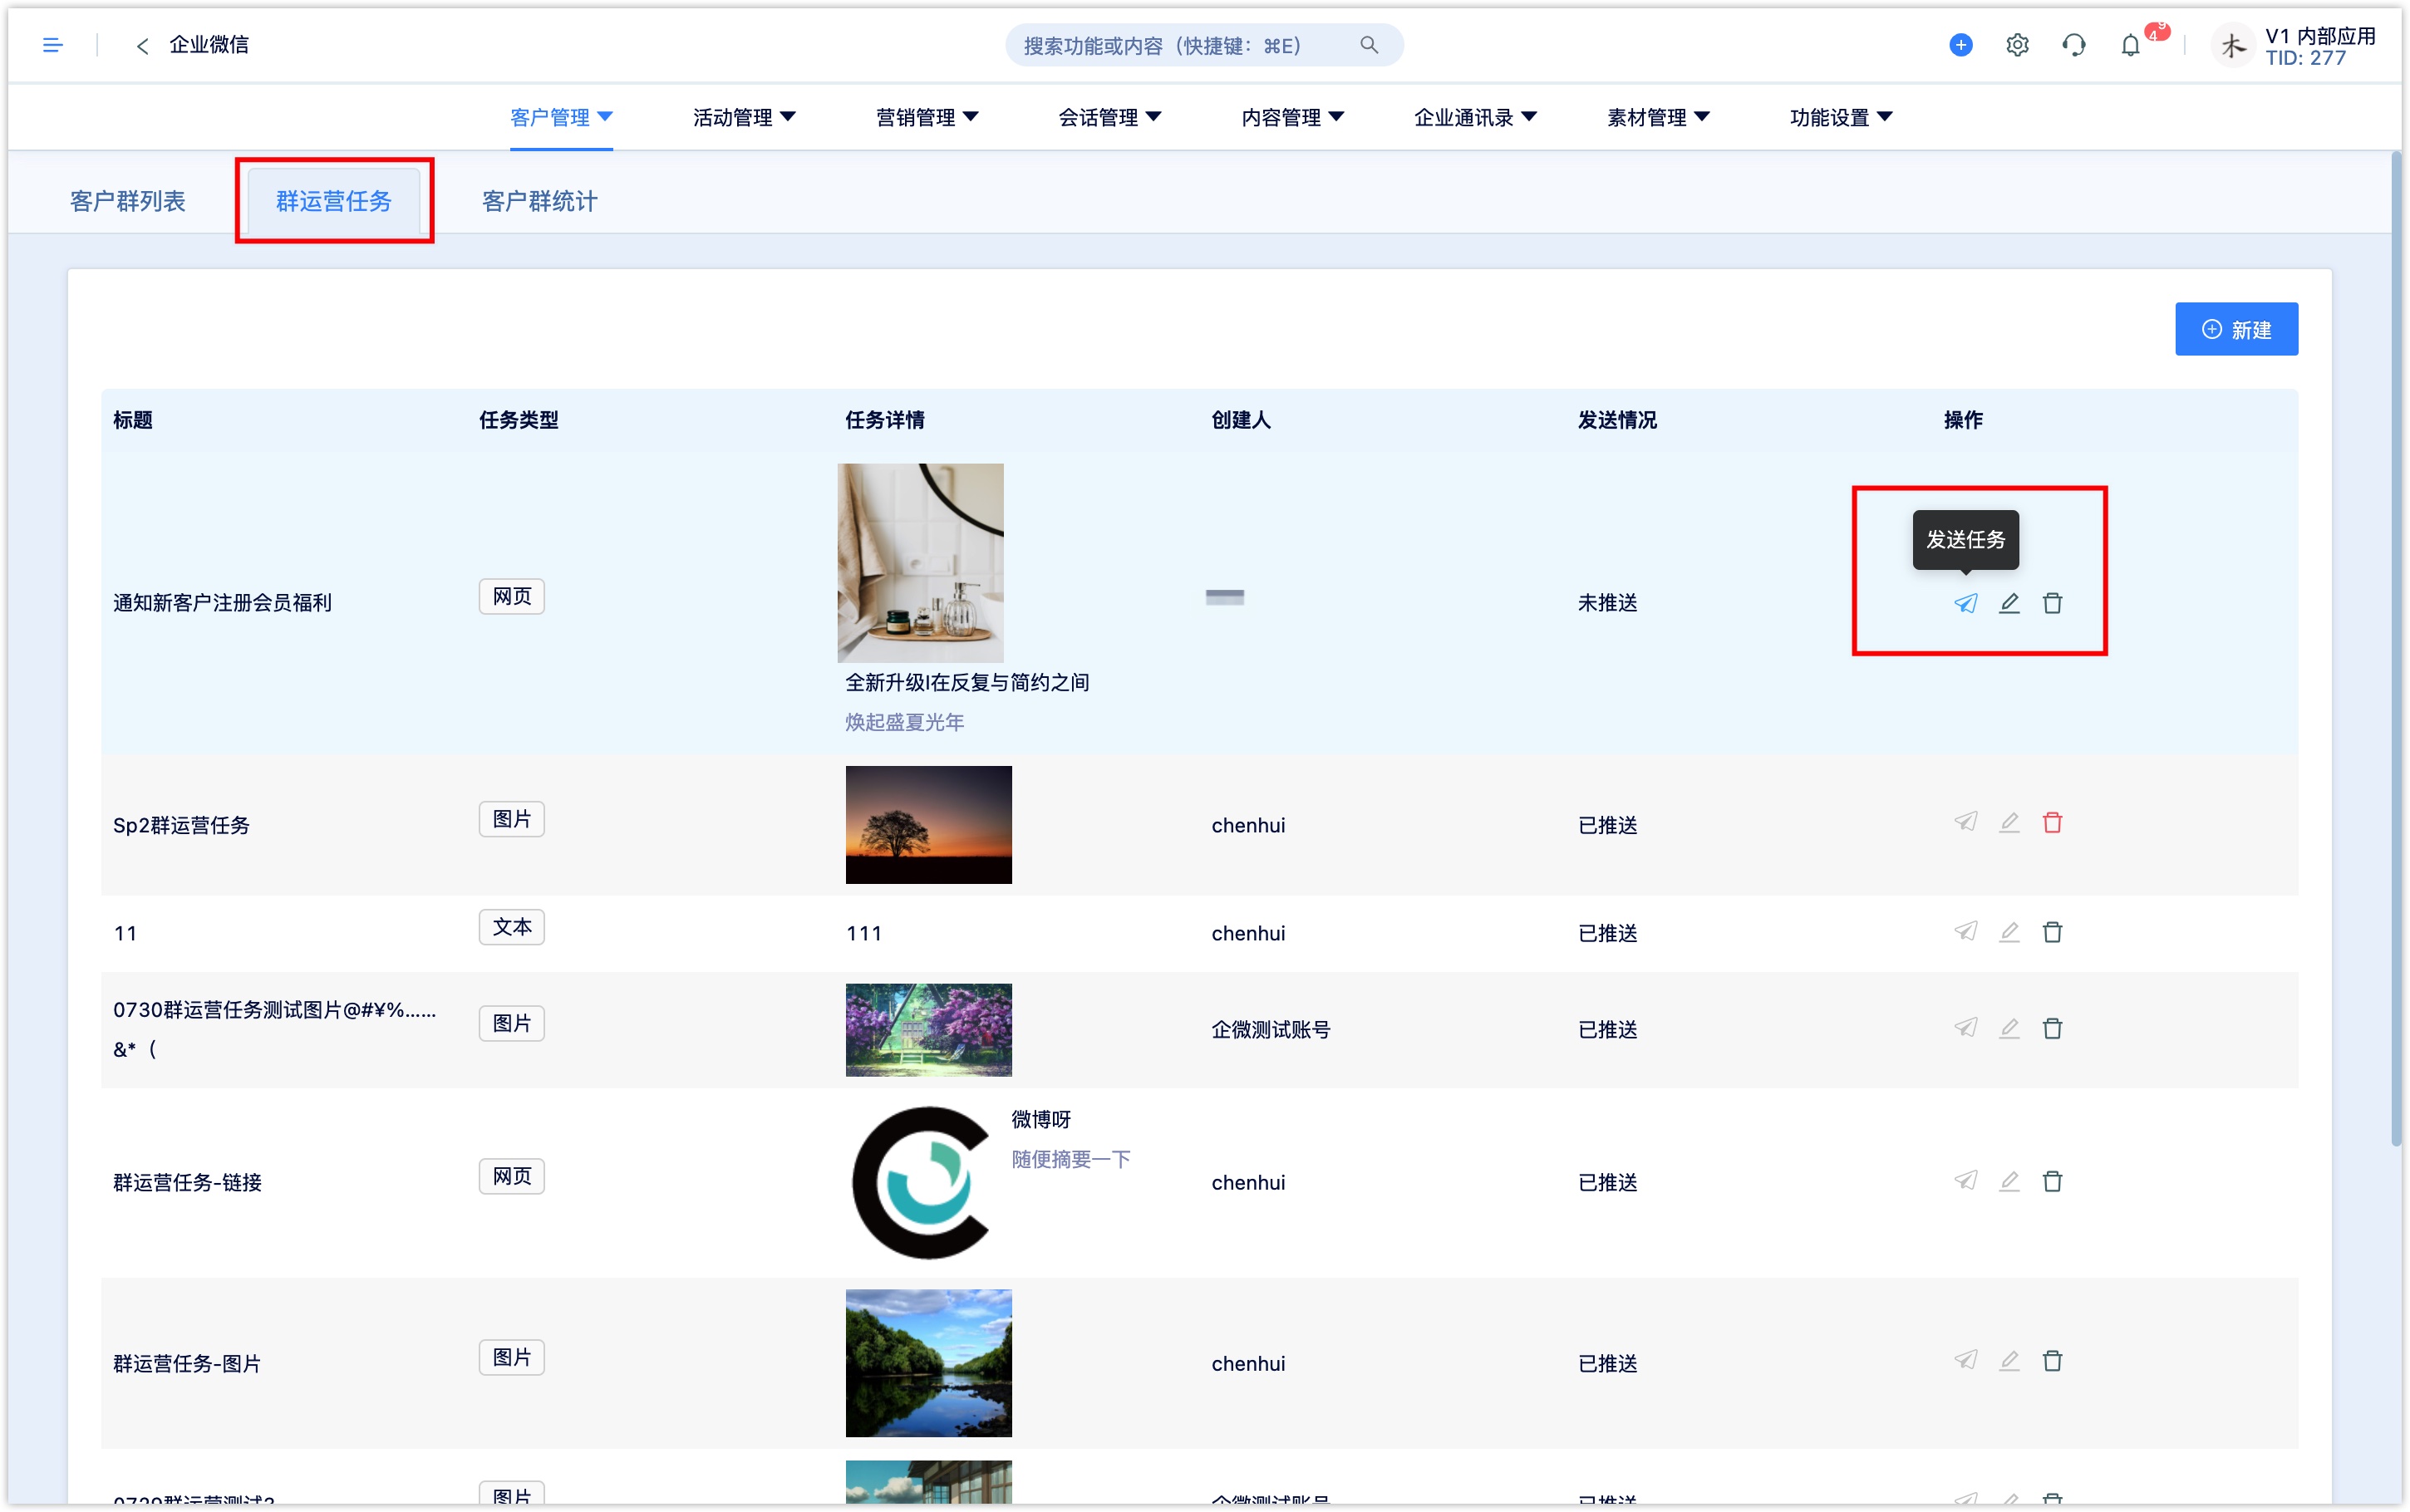Viewport: 2410px width, 1512px height.
Task: Click the page vertical scrollbar
Action: 2395,648
